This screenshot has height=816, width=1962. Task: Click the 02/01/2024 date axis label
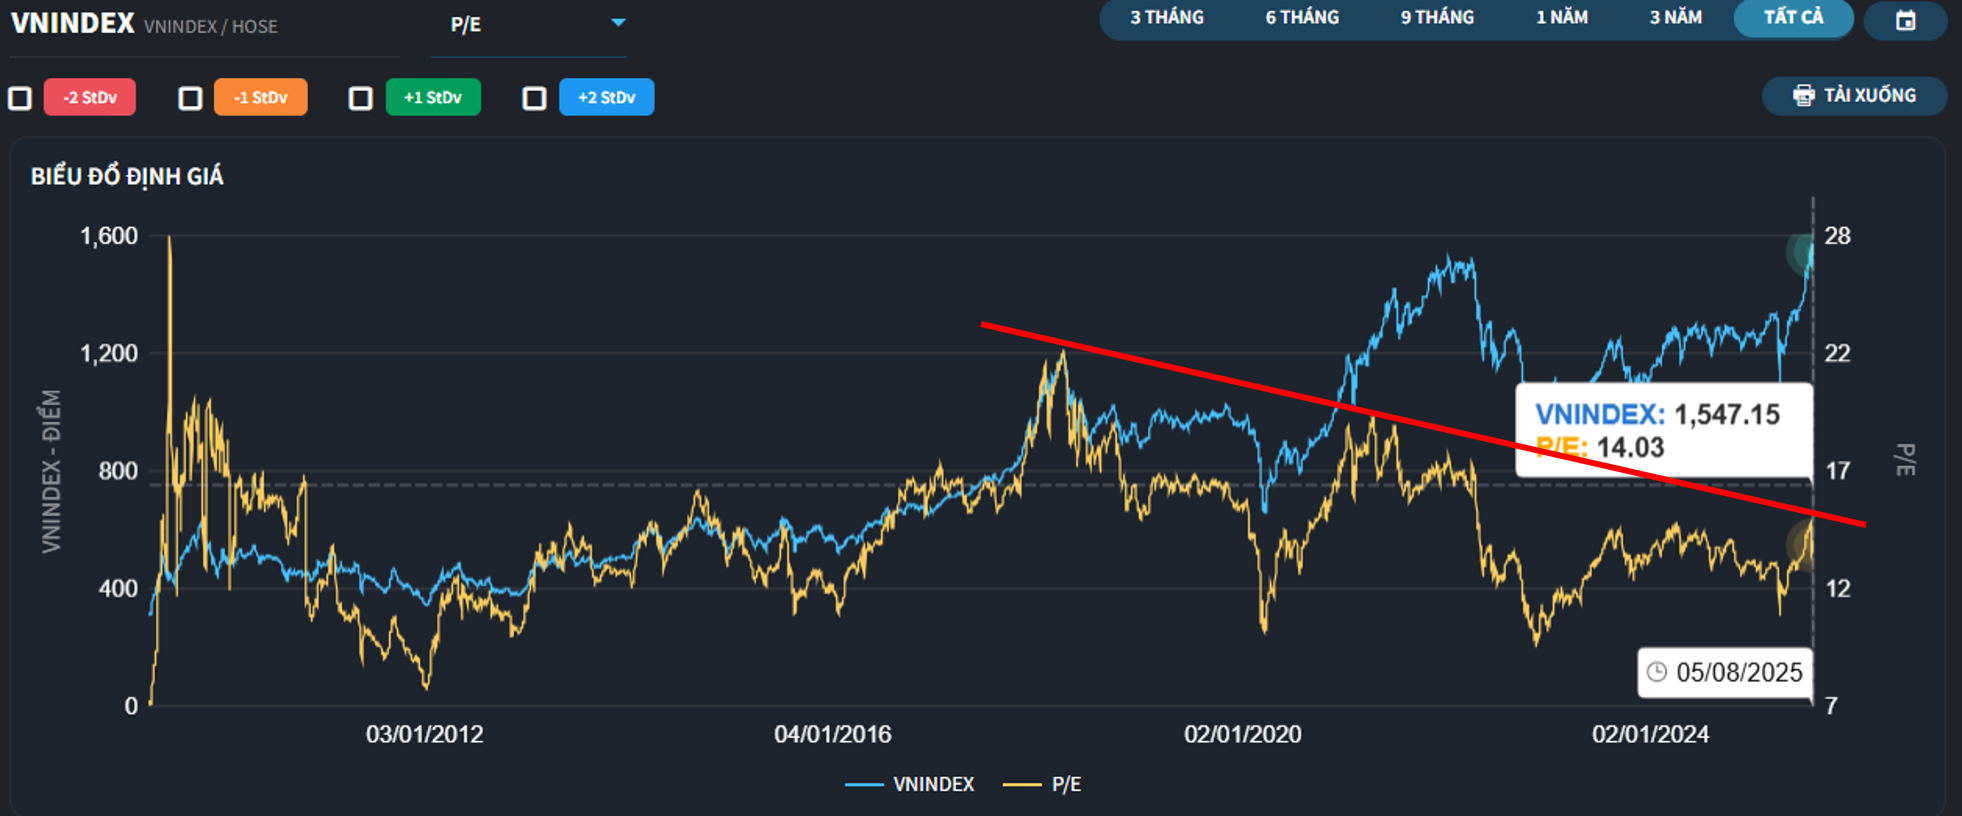[x=1650, y=735]
